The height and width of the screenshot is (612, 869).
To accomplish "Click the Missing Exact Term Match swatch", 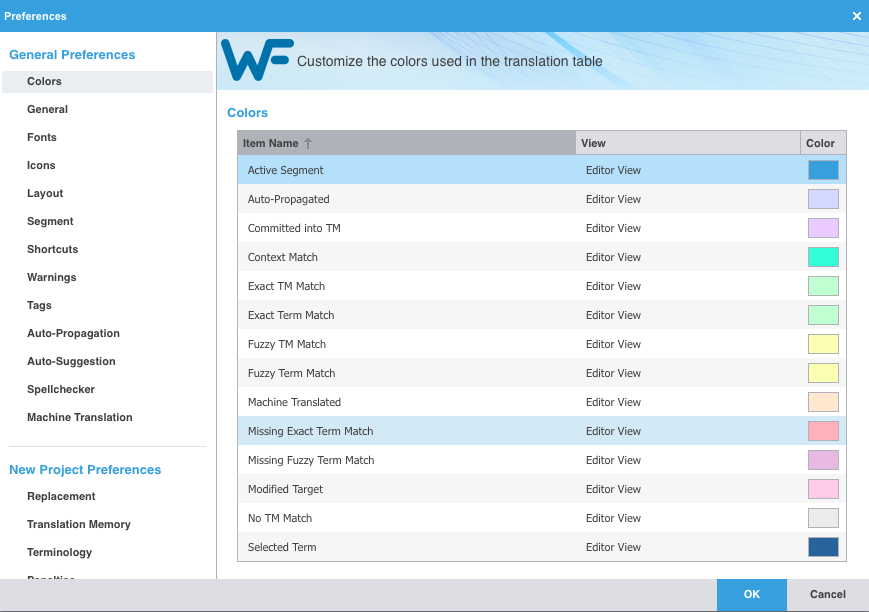I will [x=823, y=431].
